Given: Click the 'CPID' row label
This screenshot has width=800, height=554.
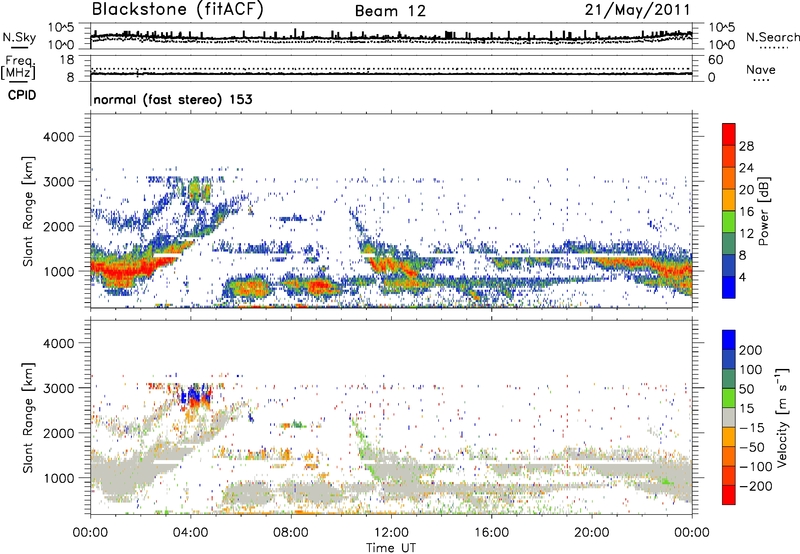Looking at the screenshot, I should 22,95.
